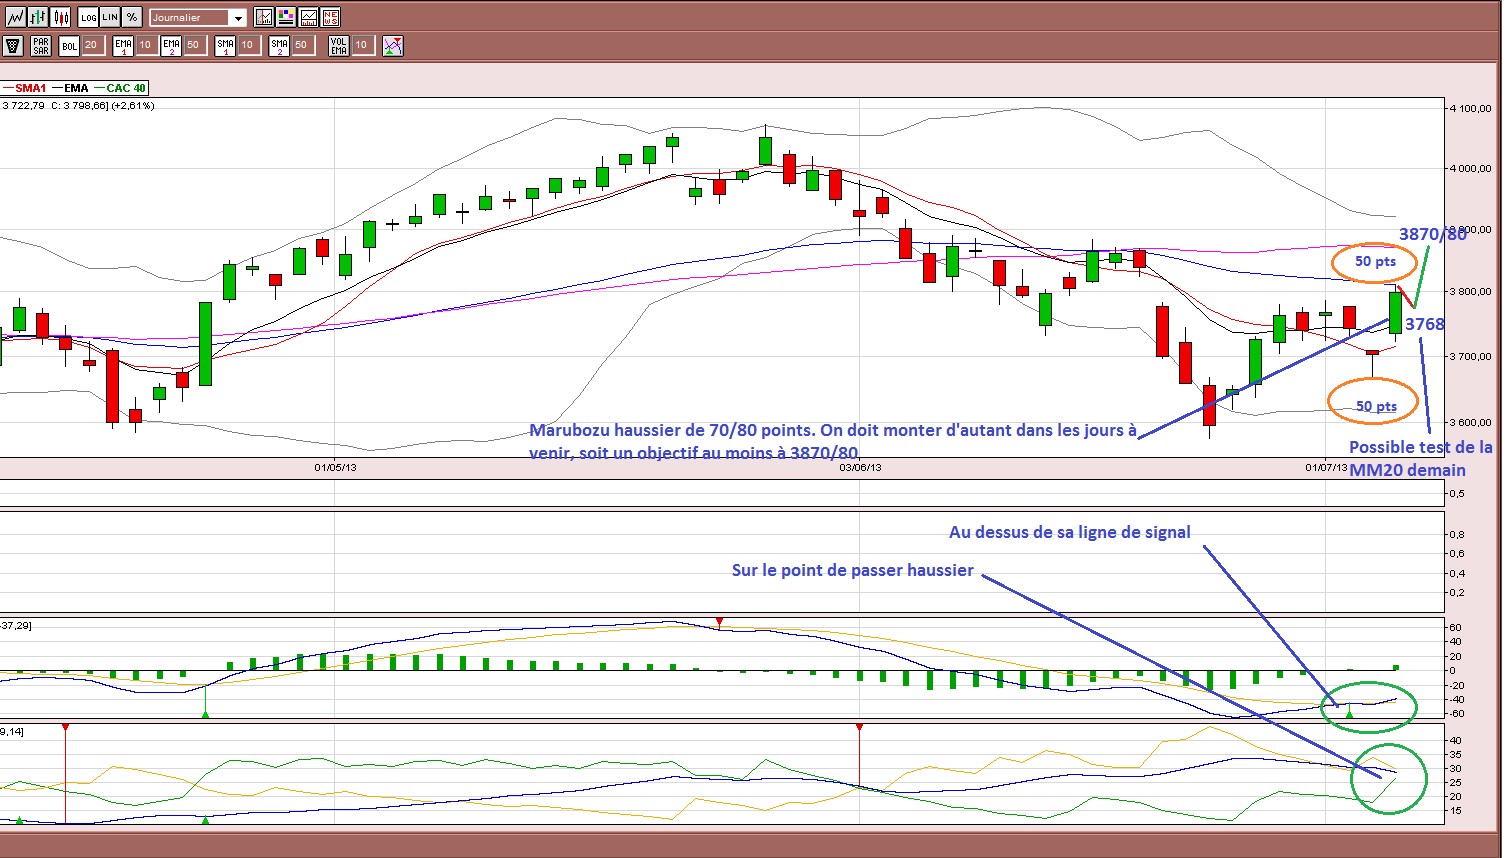This screenshot has width=1505, height=858.
Task: Toggle the SMA 1 indicator
Action: point(225,46)
